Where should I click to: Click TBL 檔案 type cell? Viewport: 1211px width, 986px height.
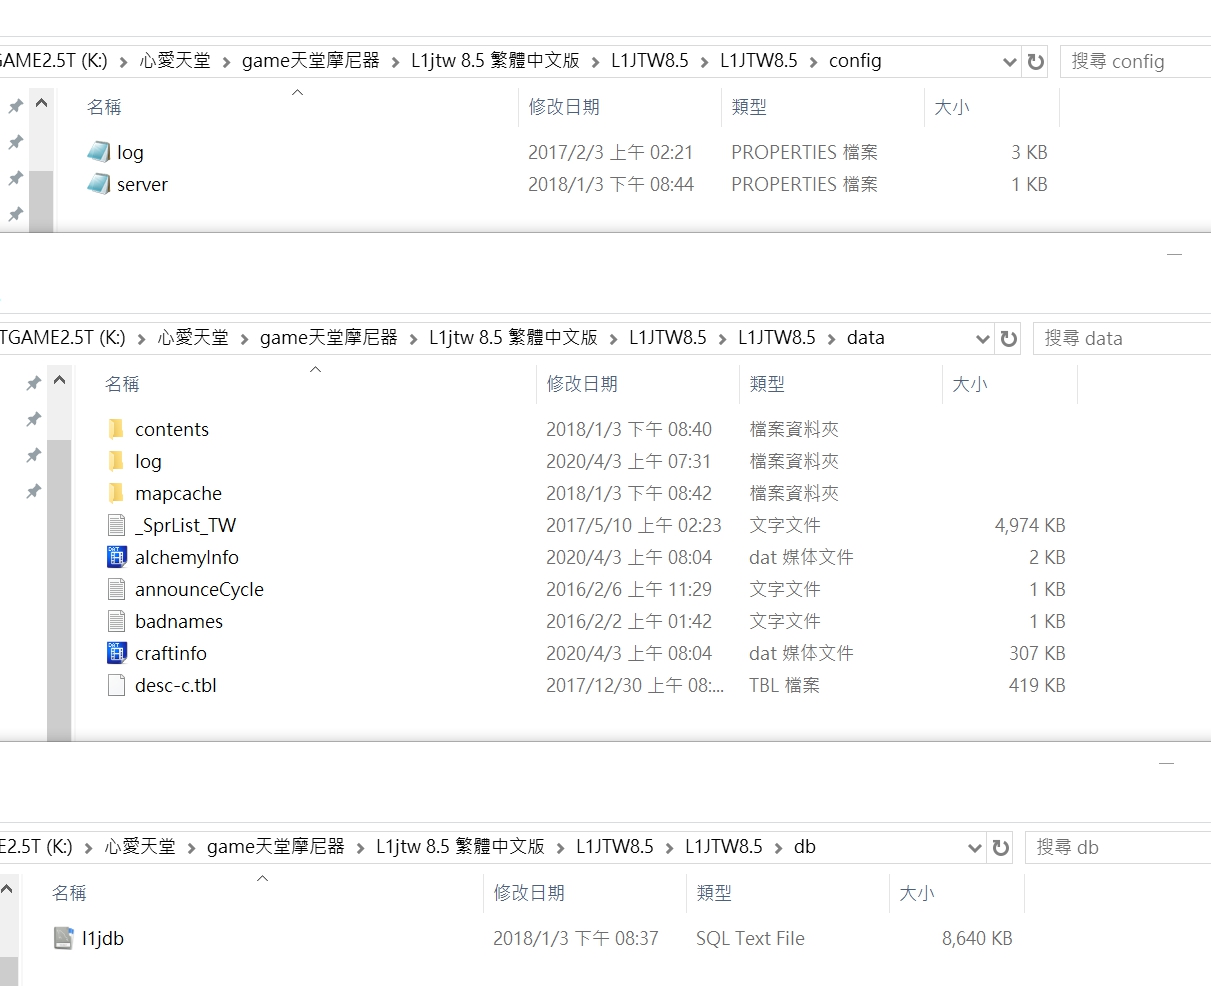point(784,686)
